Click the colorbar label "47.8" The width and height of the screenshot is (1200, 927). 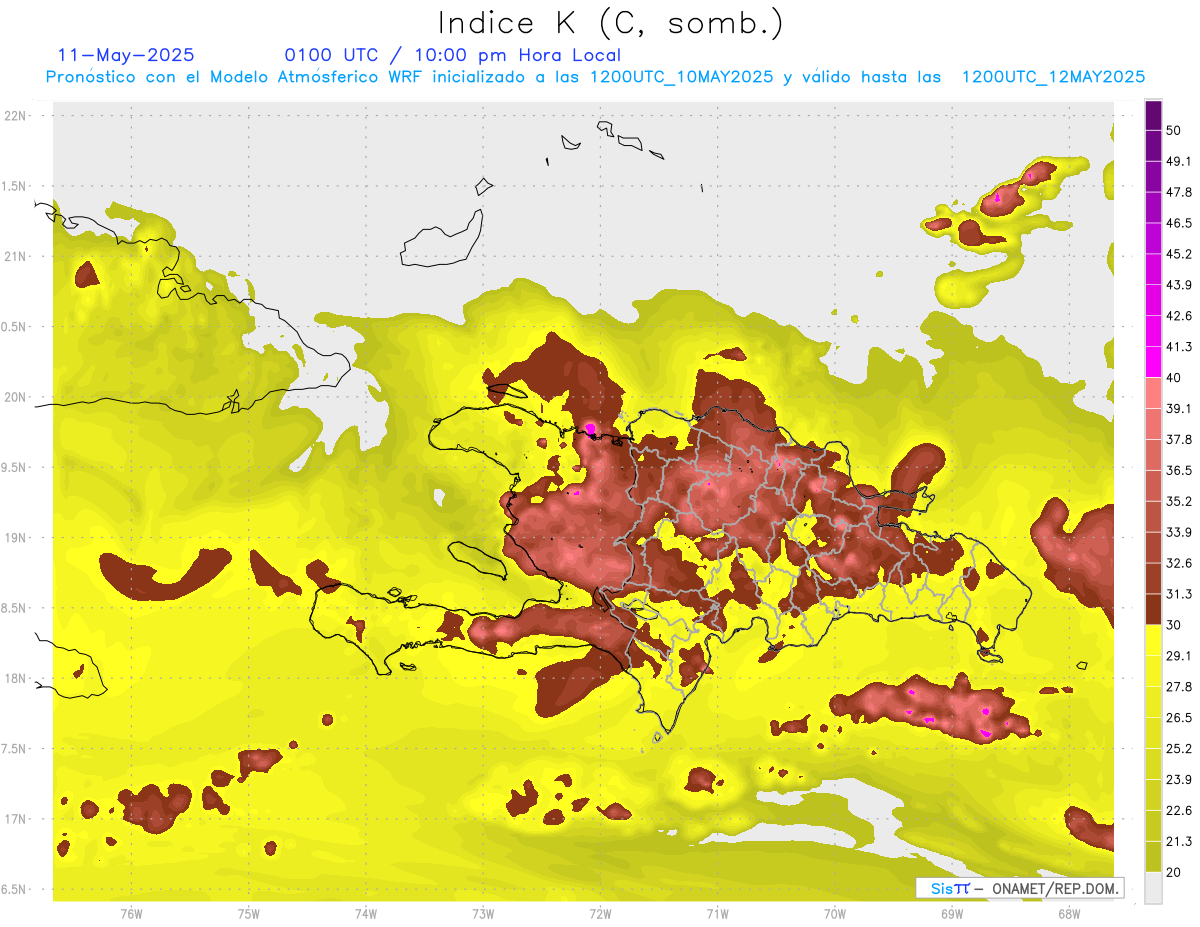[1179, 193]
